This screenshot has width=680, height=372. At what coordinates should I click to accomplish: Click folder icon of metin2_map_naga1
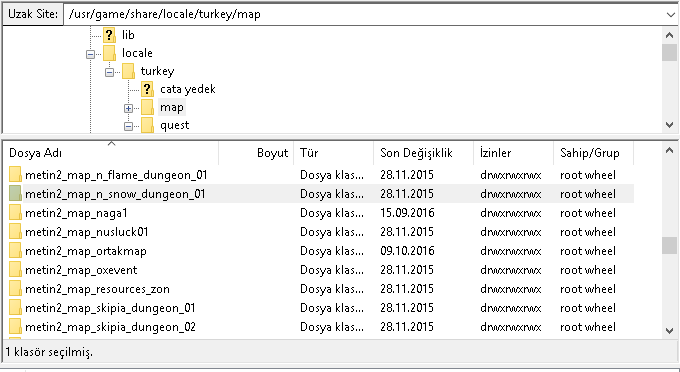15,213
